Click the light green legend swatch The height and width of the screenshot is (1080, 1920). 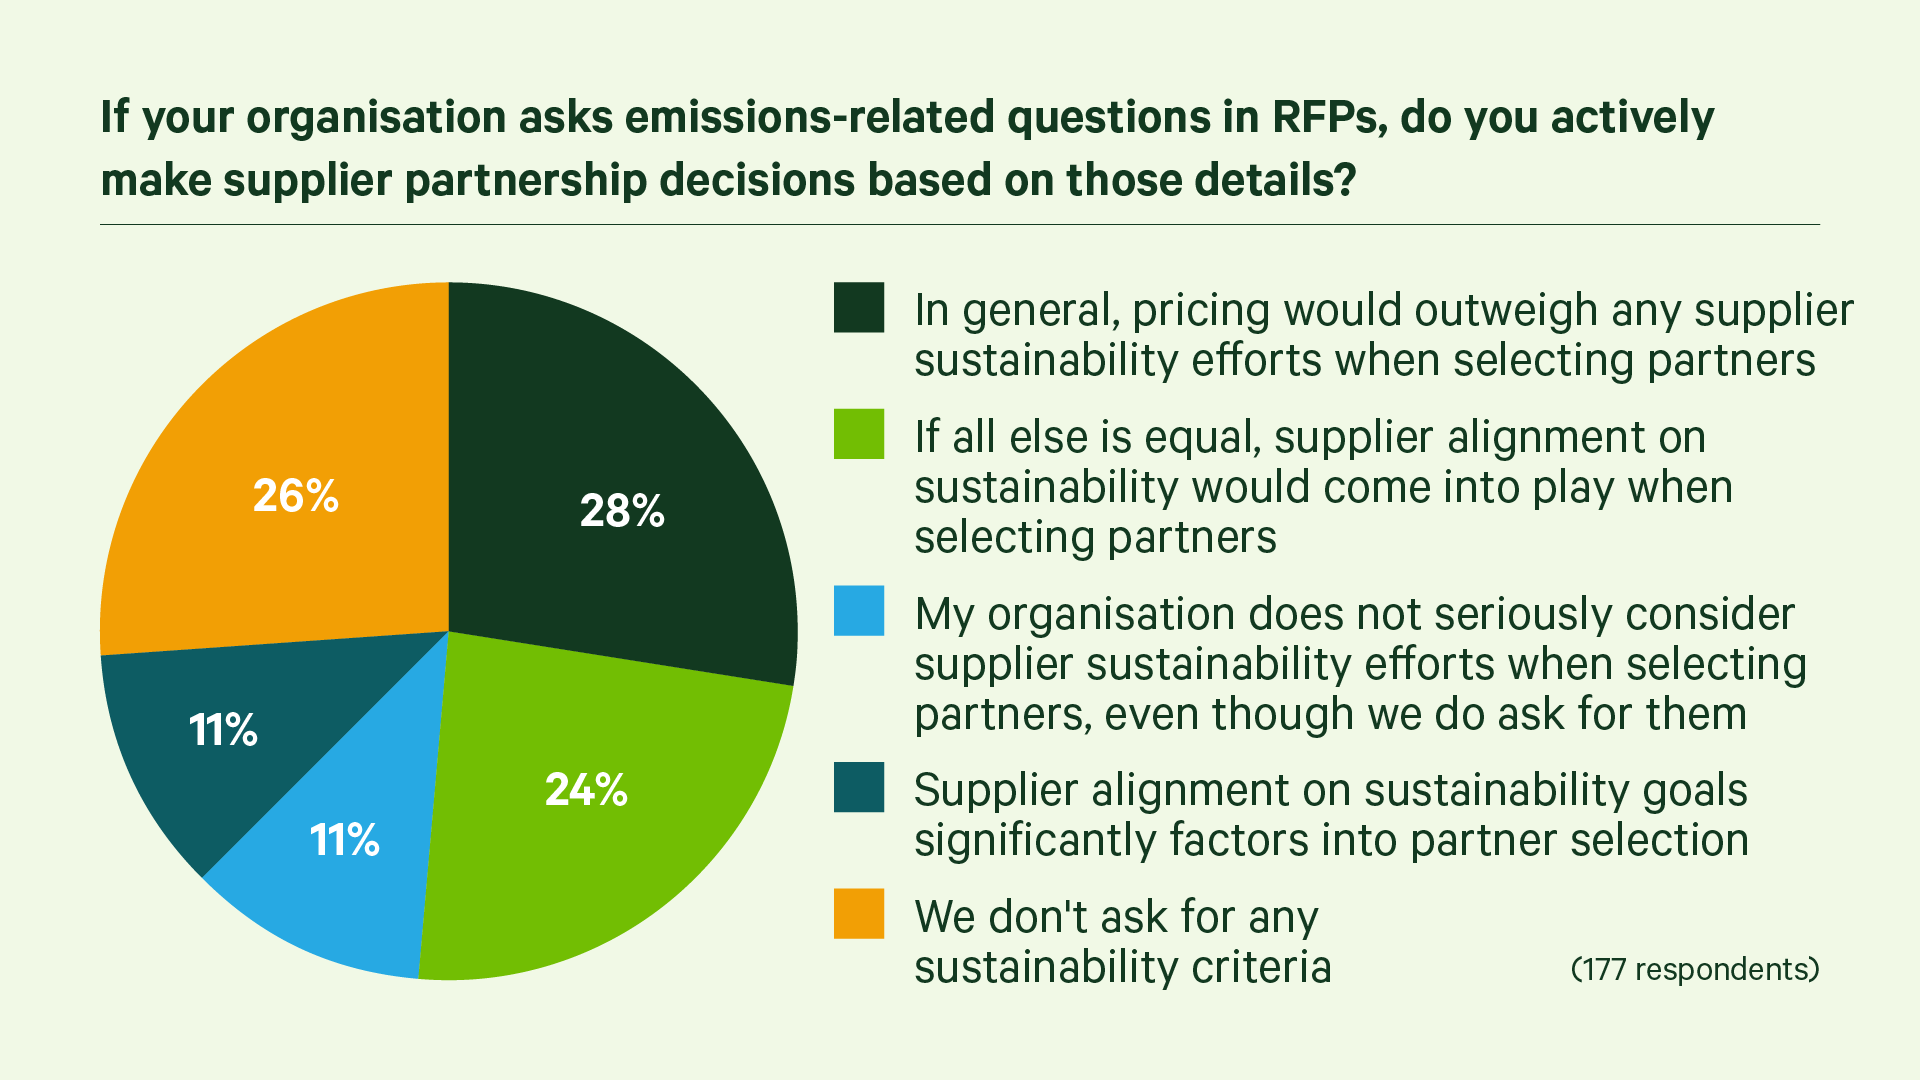click(x=859, y=434)
